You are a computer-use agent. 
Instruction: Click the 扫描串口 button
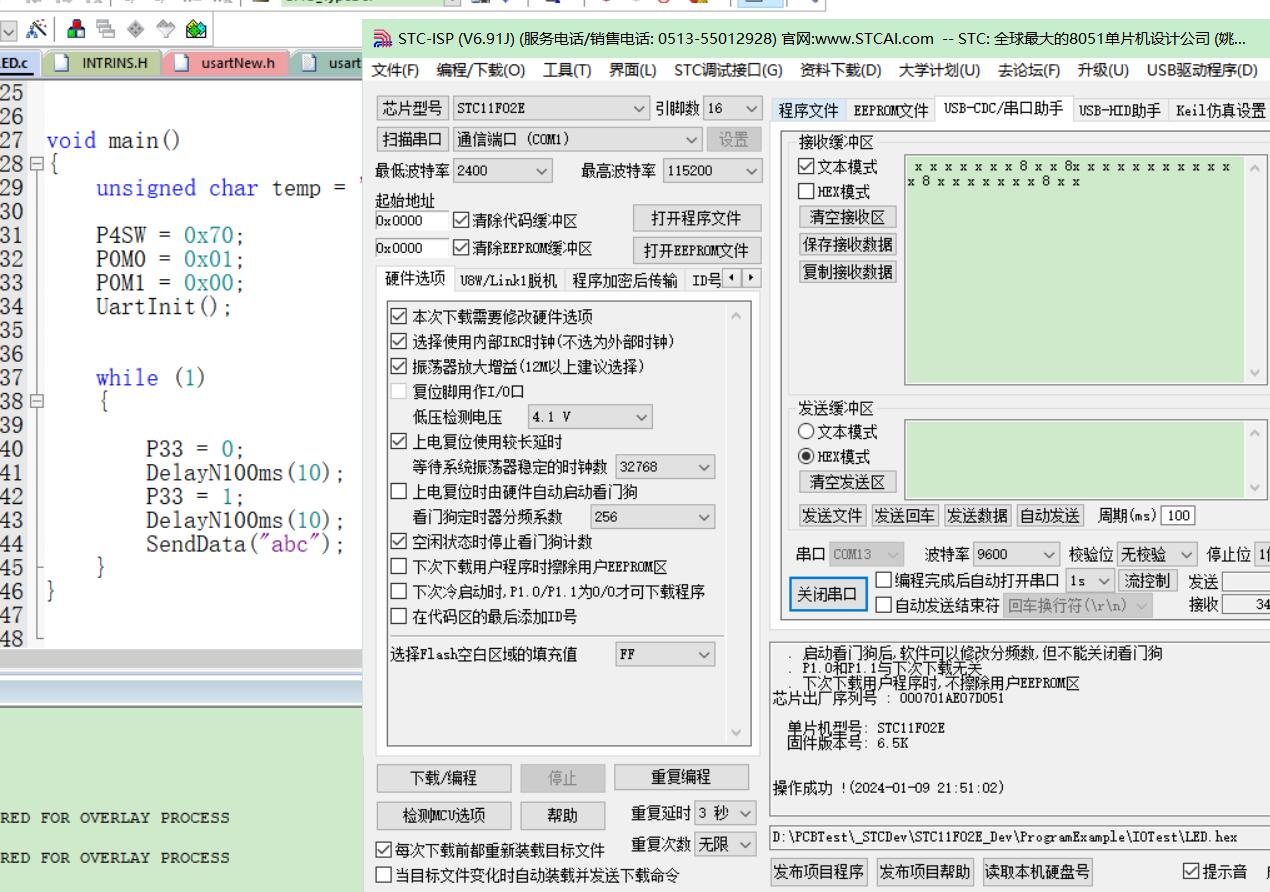(412, 140)
